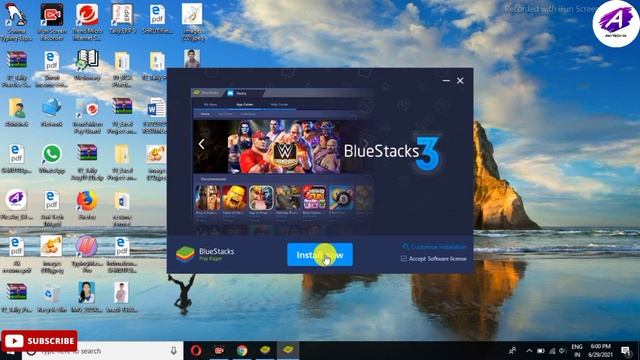This screenshot has height=360, width=640.
Task: Open the taskbar clock showing 6:00 PM
Action: (x=600, y=351)
